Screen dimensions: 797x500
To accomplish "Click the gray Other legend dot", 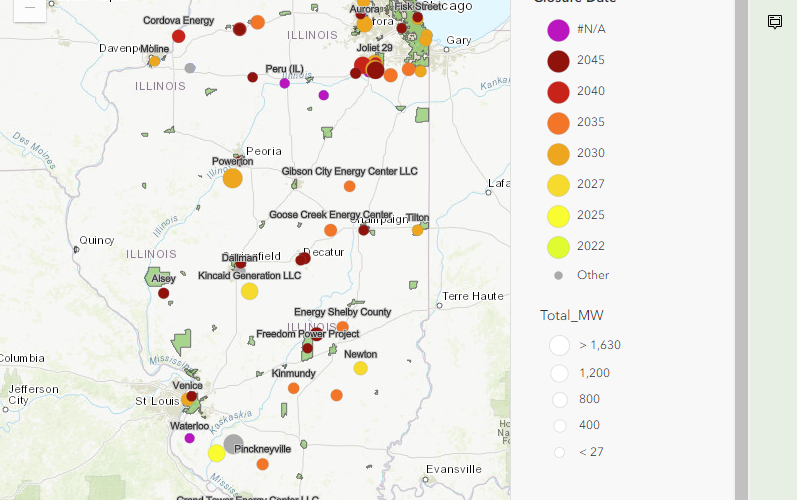I will point(558,275).
